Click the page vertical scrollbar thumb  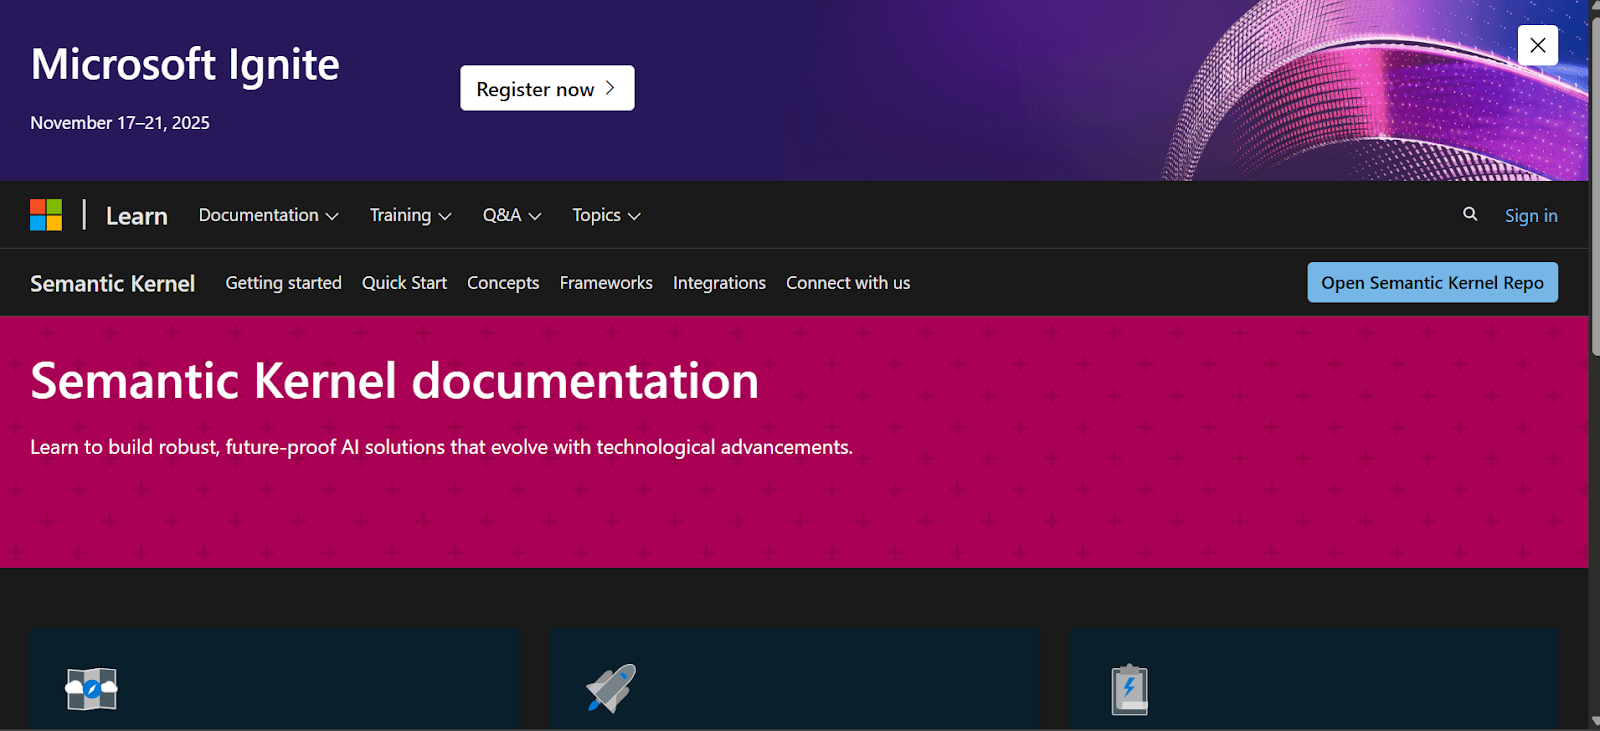coord(1594,185)
